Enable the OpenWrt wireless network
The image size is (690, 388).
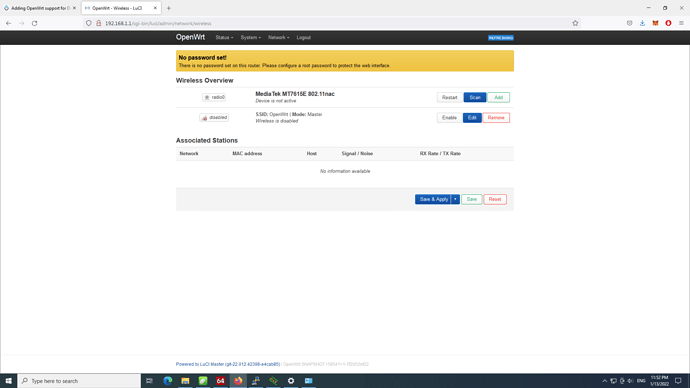[449, 117]
